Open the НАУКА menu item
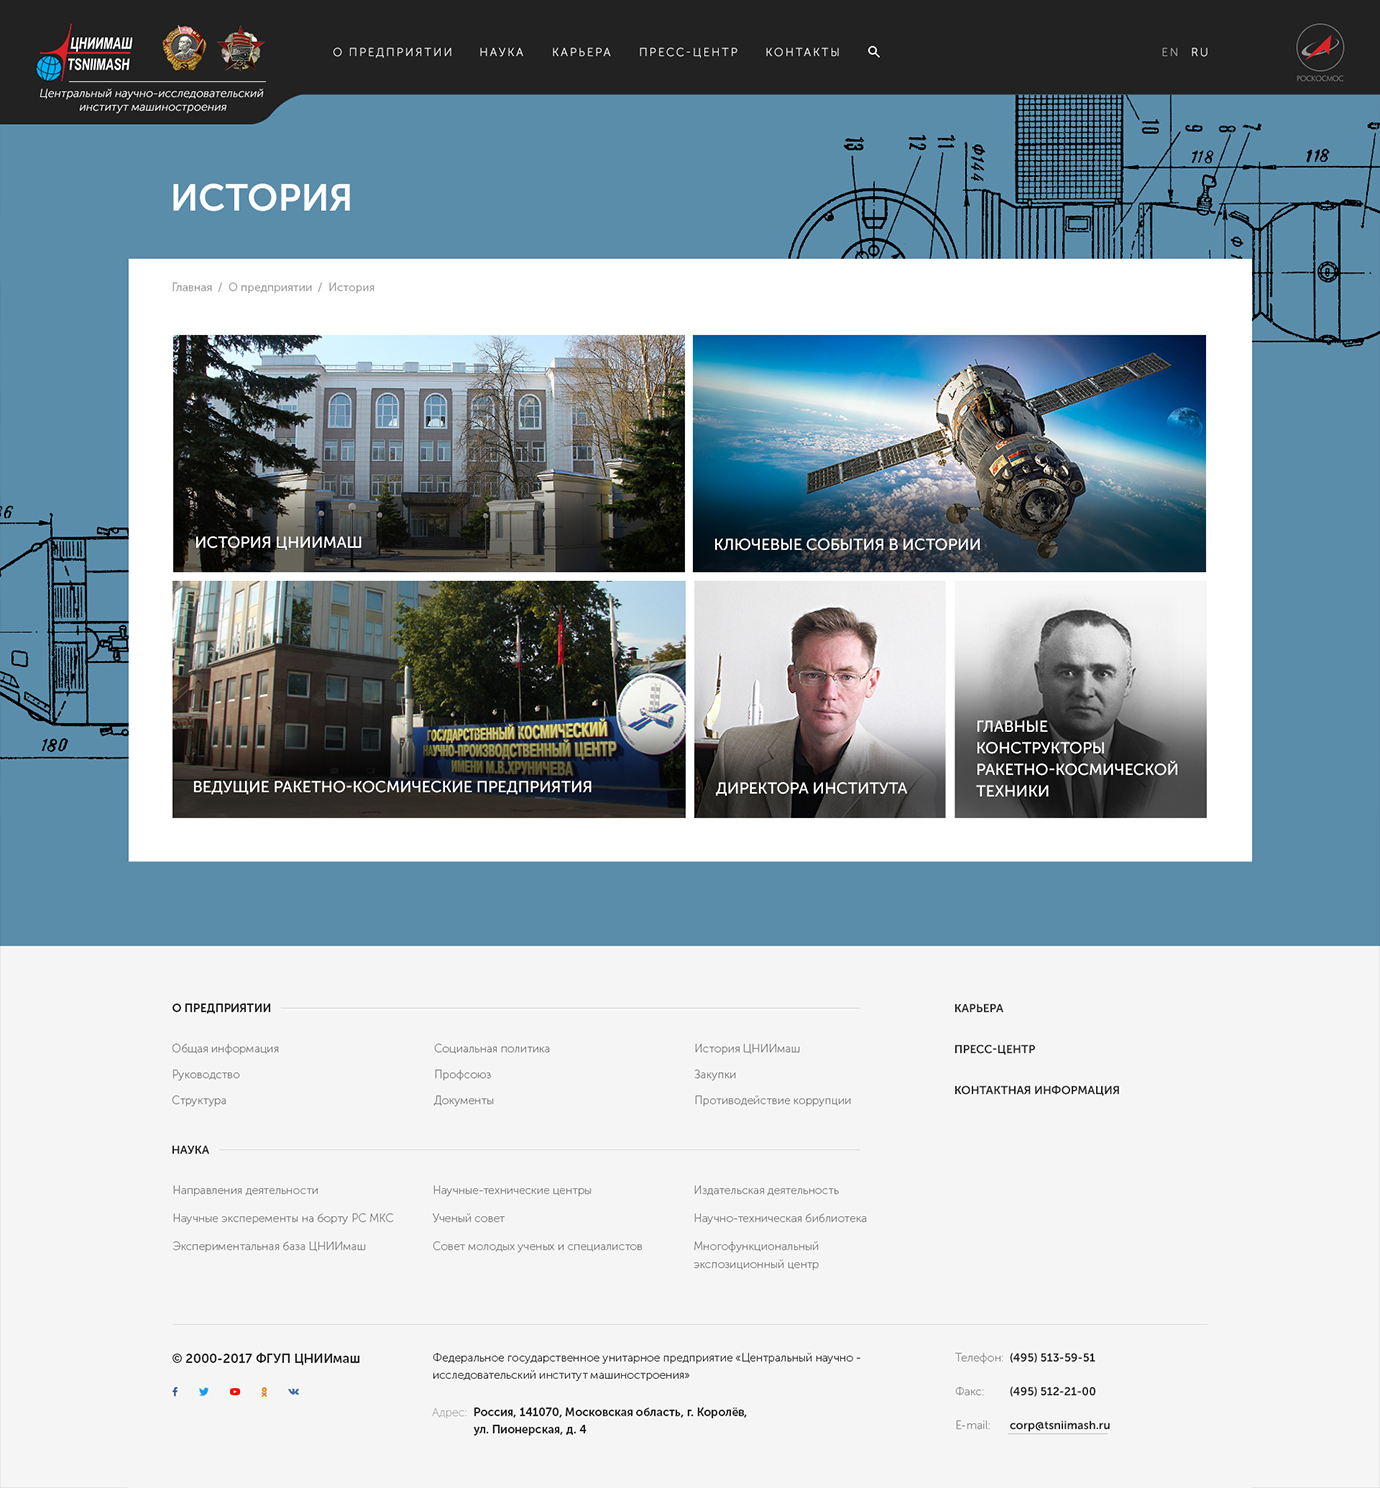Screen dimensions: 1380x1488 point(501,52)
